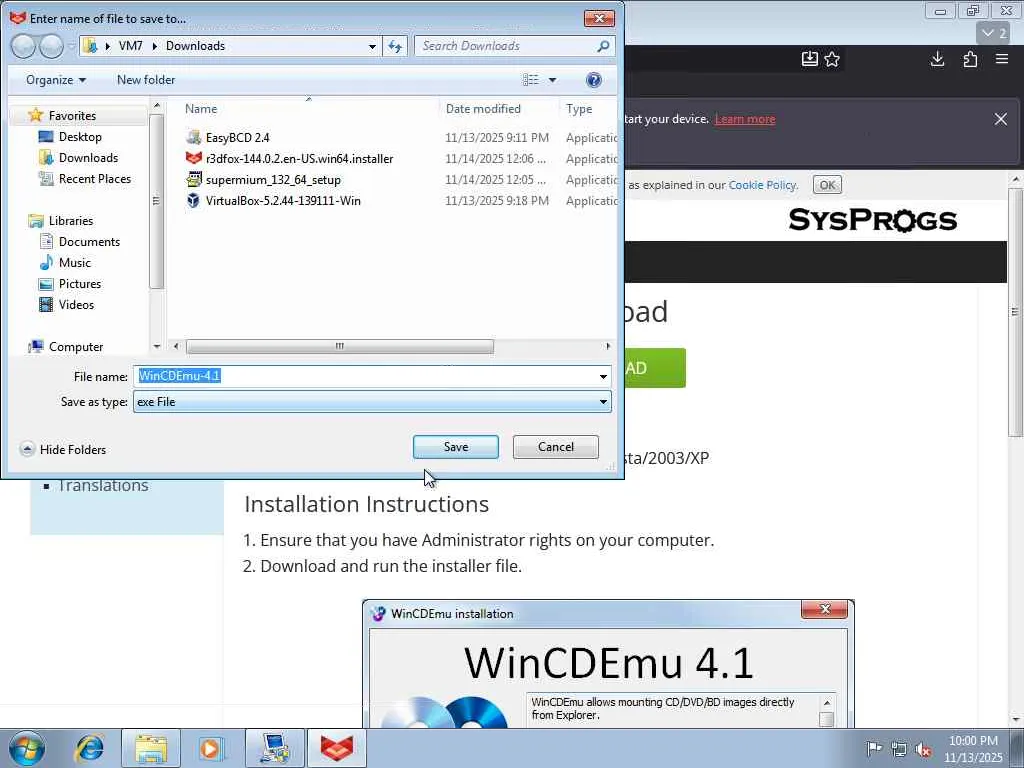Expand the File name history dropdown
The image size is (1024, 768).
point(603,376)
